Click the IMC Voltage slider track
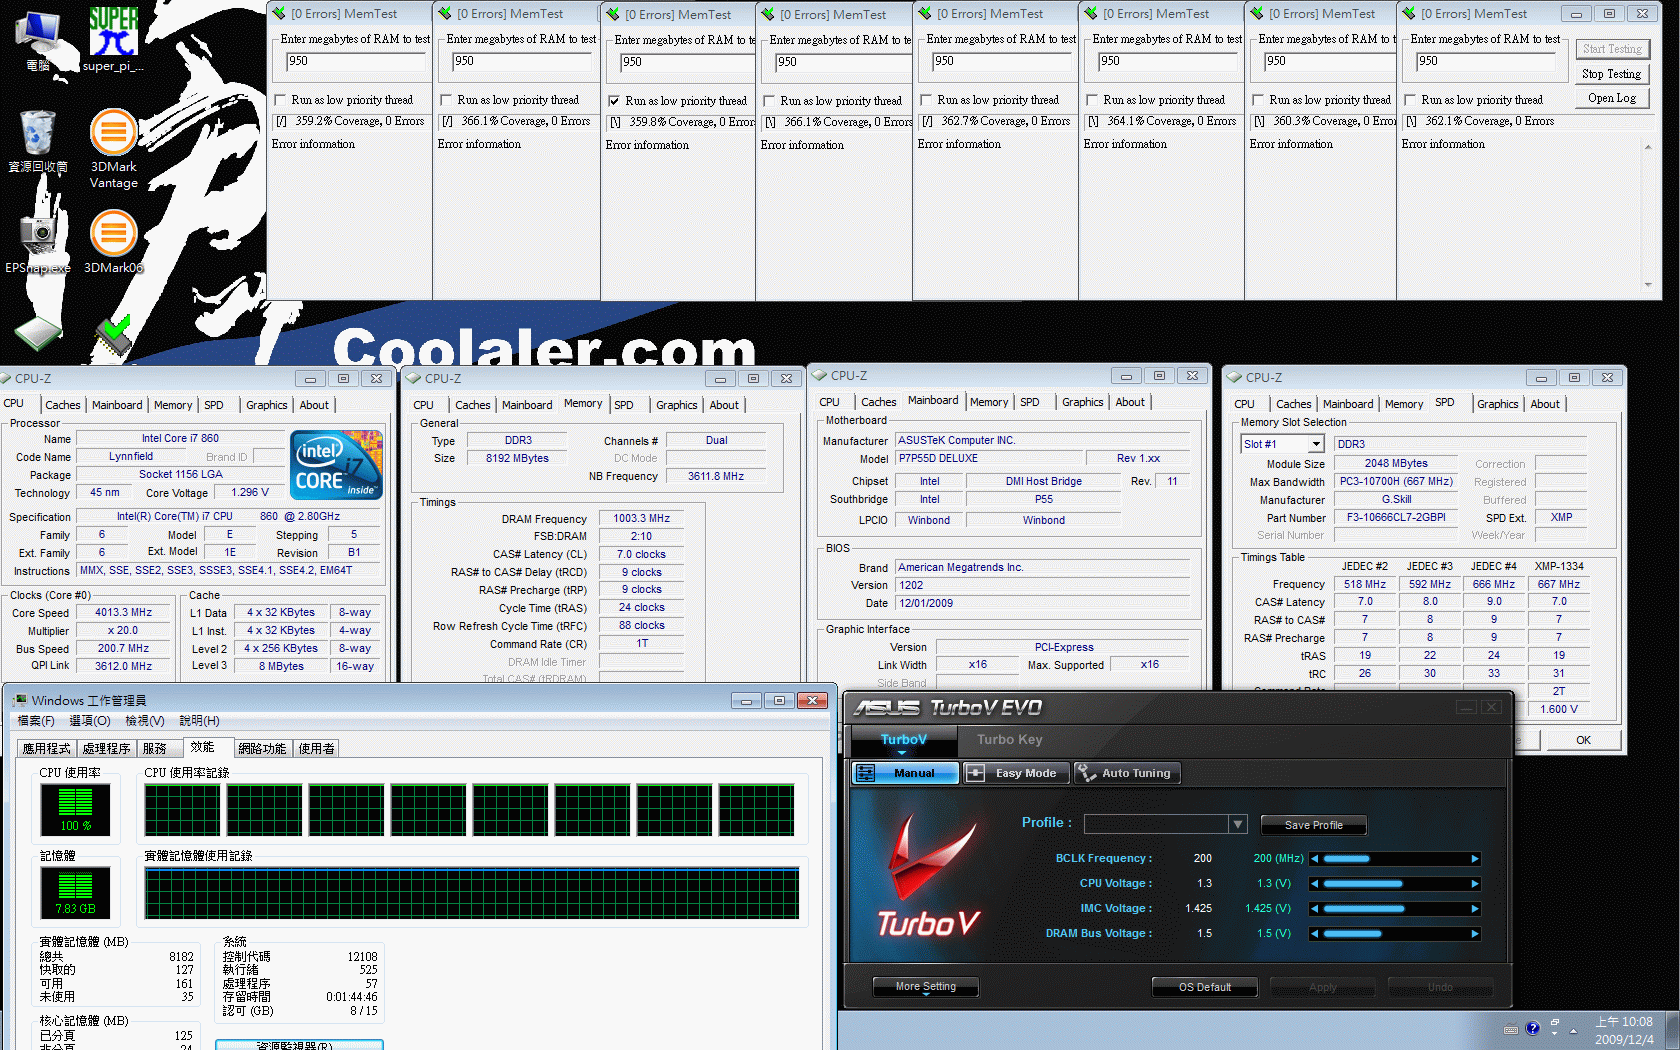This screenshot has height=1050, width=1680. [1395, 909]
